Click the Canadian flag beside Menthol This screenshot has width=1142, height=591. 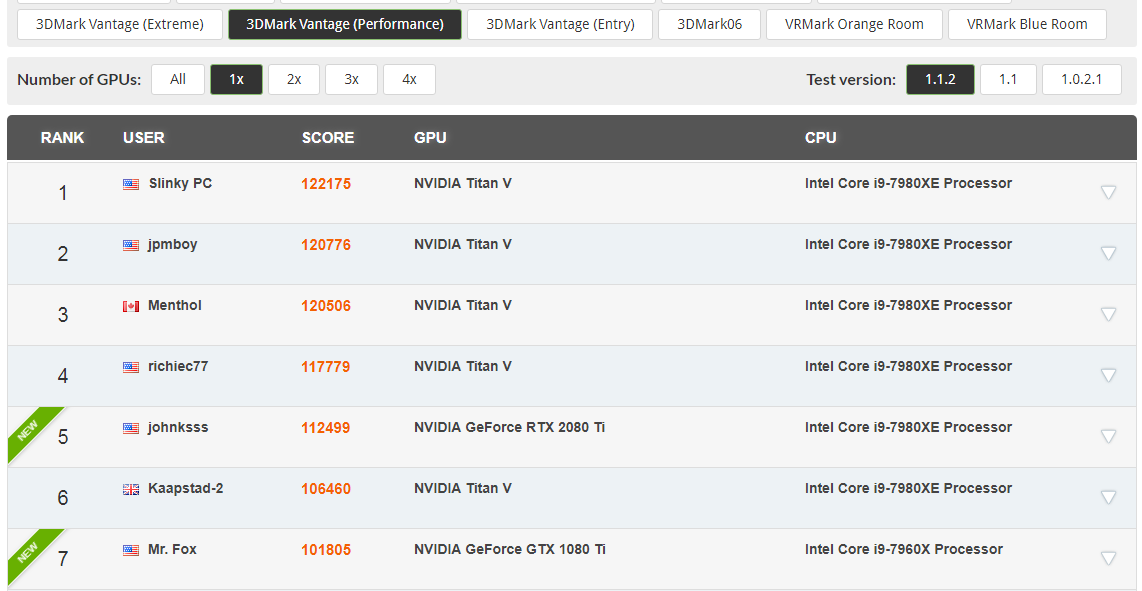pyautogui.click(x=131, y=307)
